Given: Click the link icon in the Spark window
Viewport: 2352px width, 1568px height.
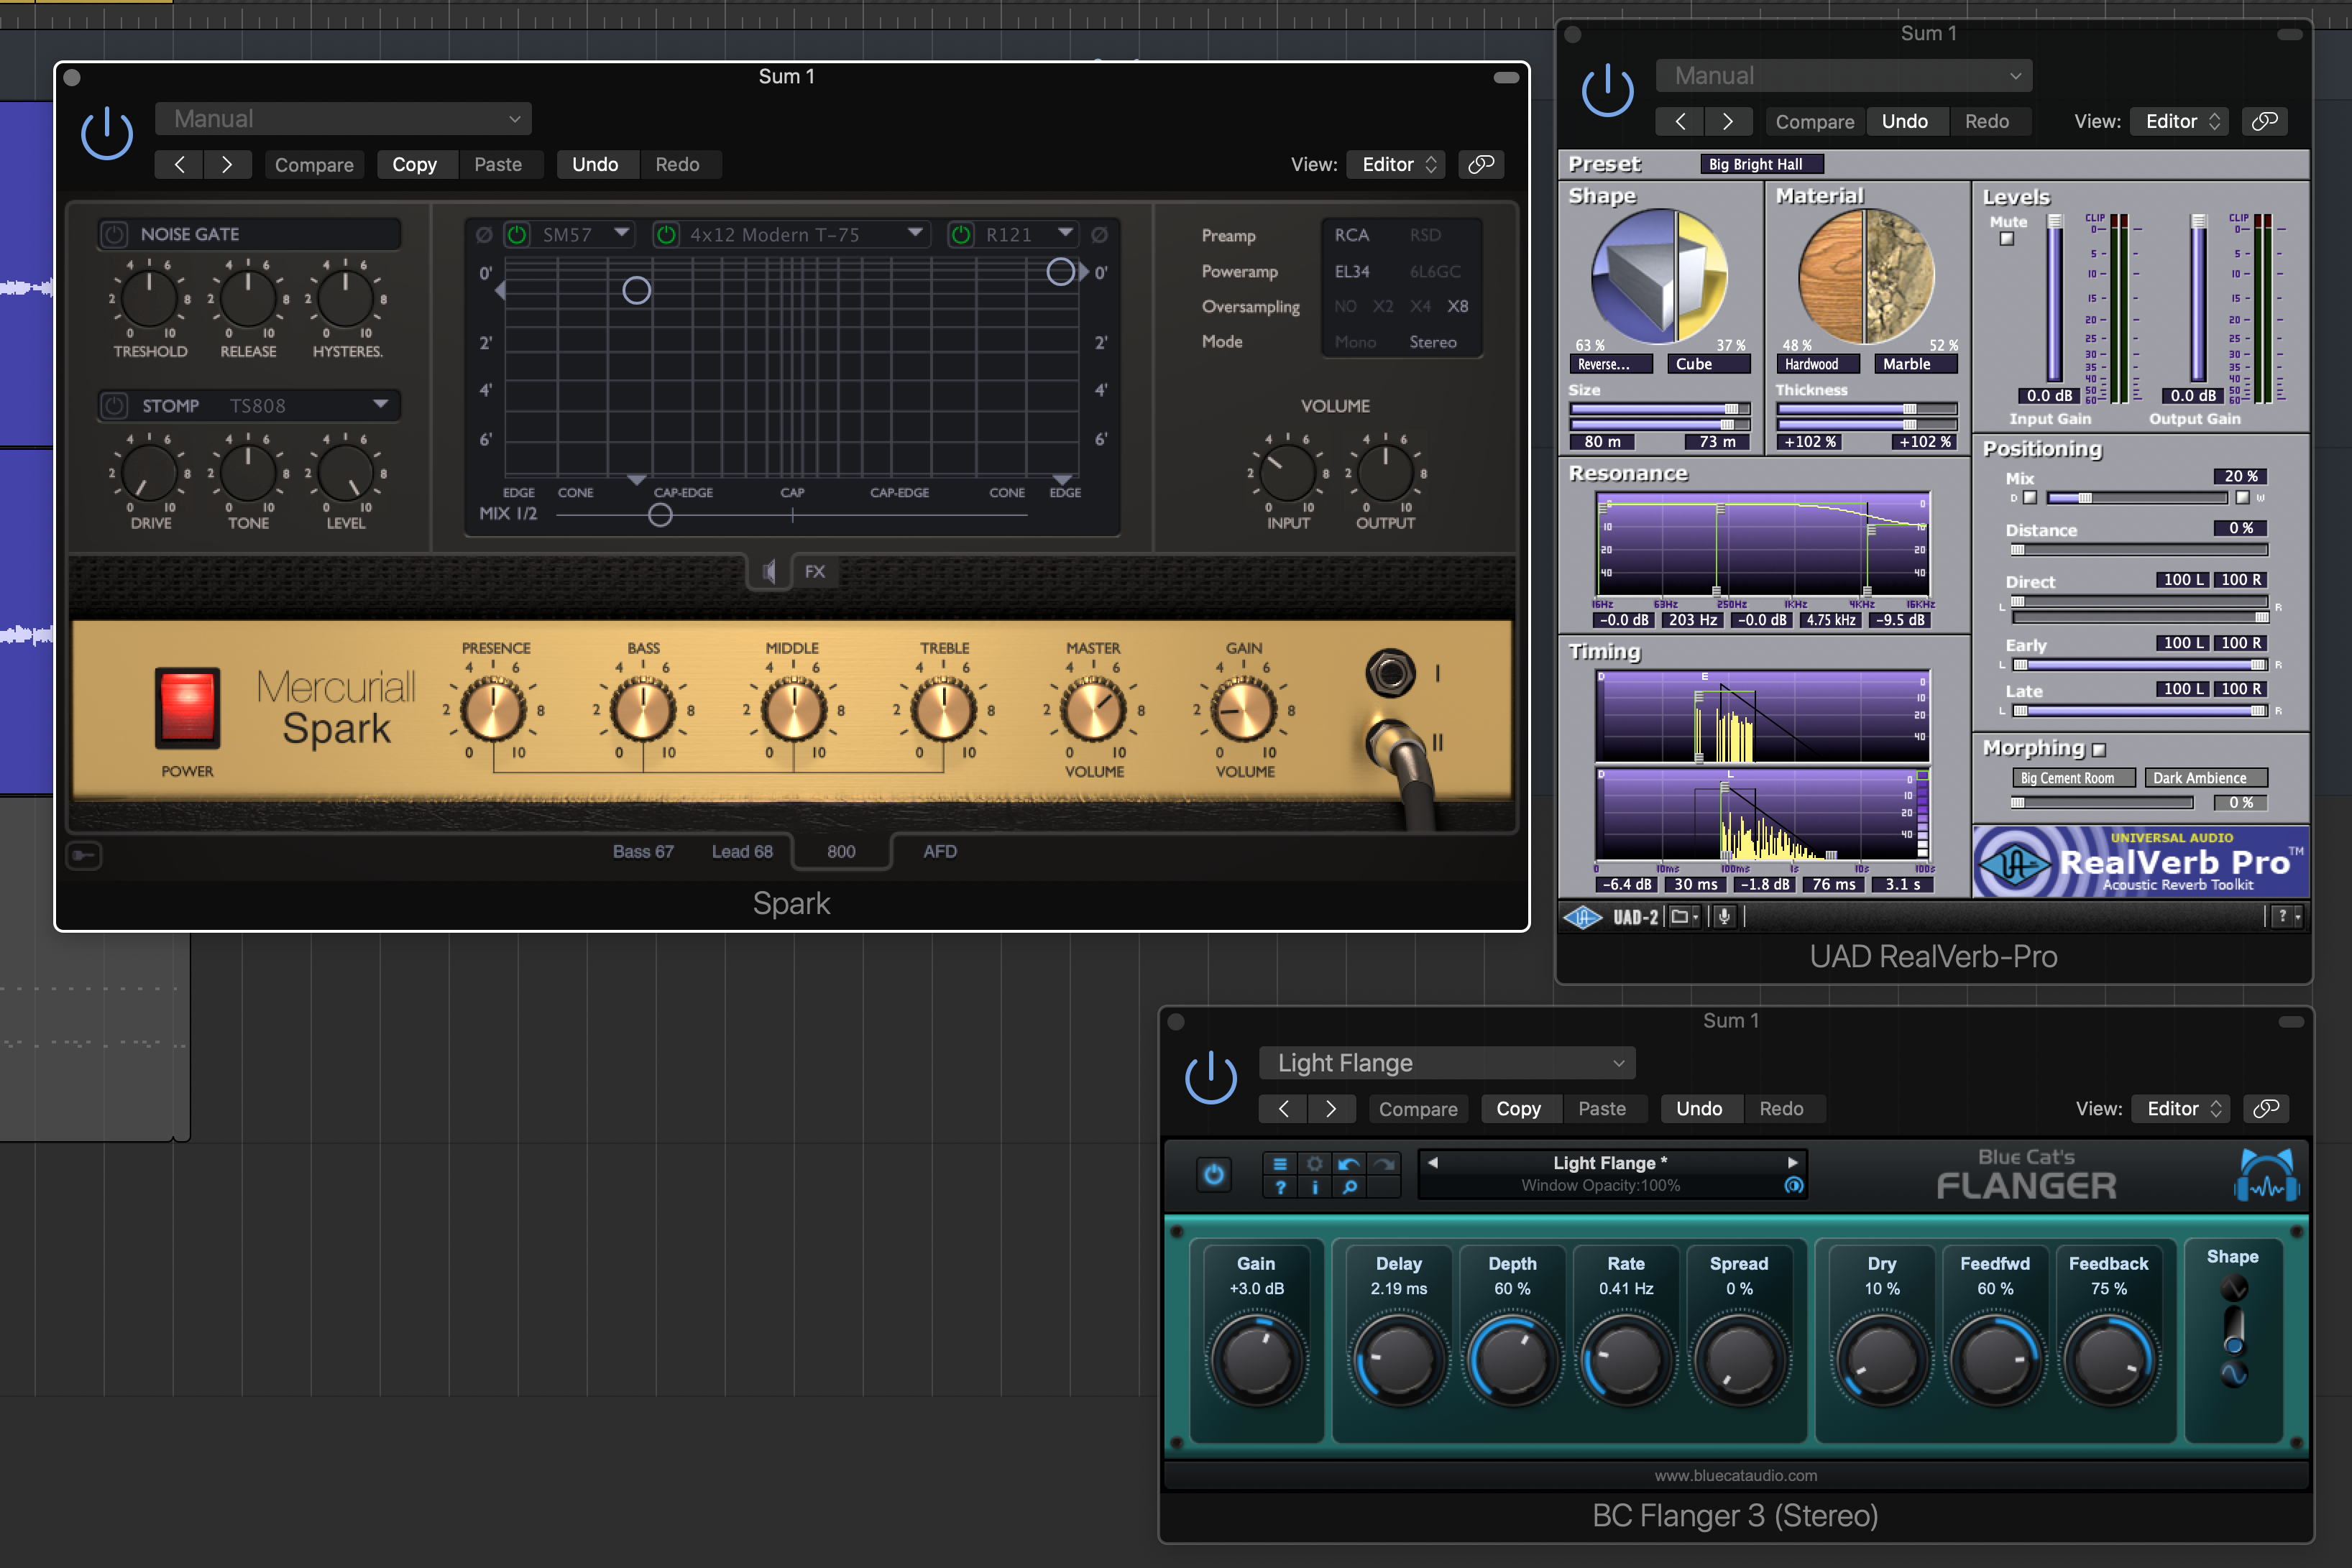Looking at the screenshot, I should pos(1481,164).
